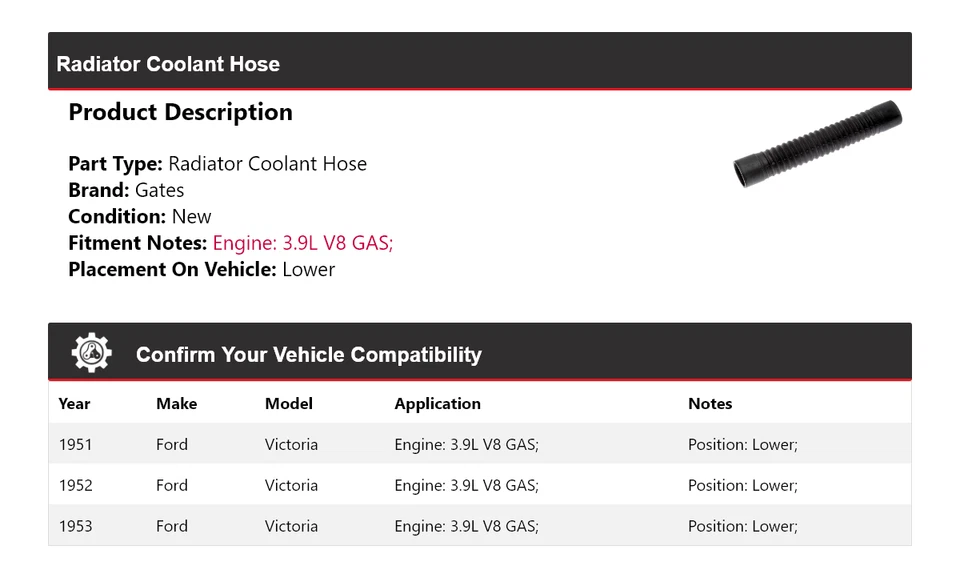Click the Engine: 3.9L V8 GAS fitment link
960x578 pixels.
302,243
